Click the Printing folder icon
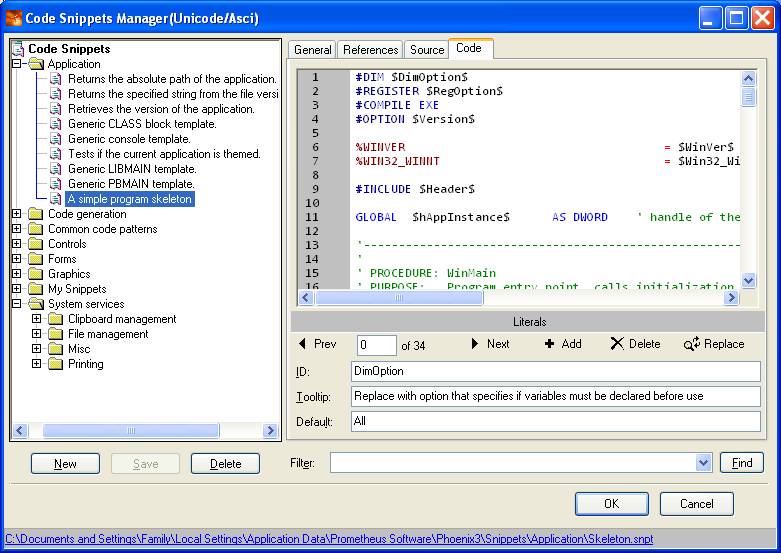This screenshot has width=781, height=553. (56, 363)
